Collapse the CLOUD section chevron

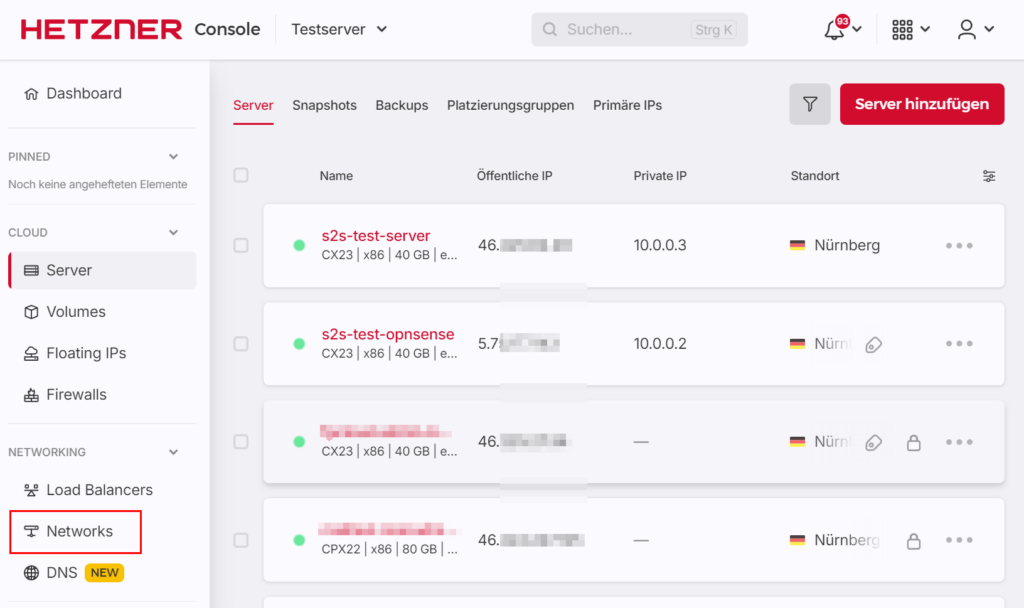click(173, 232)
